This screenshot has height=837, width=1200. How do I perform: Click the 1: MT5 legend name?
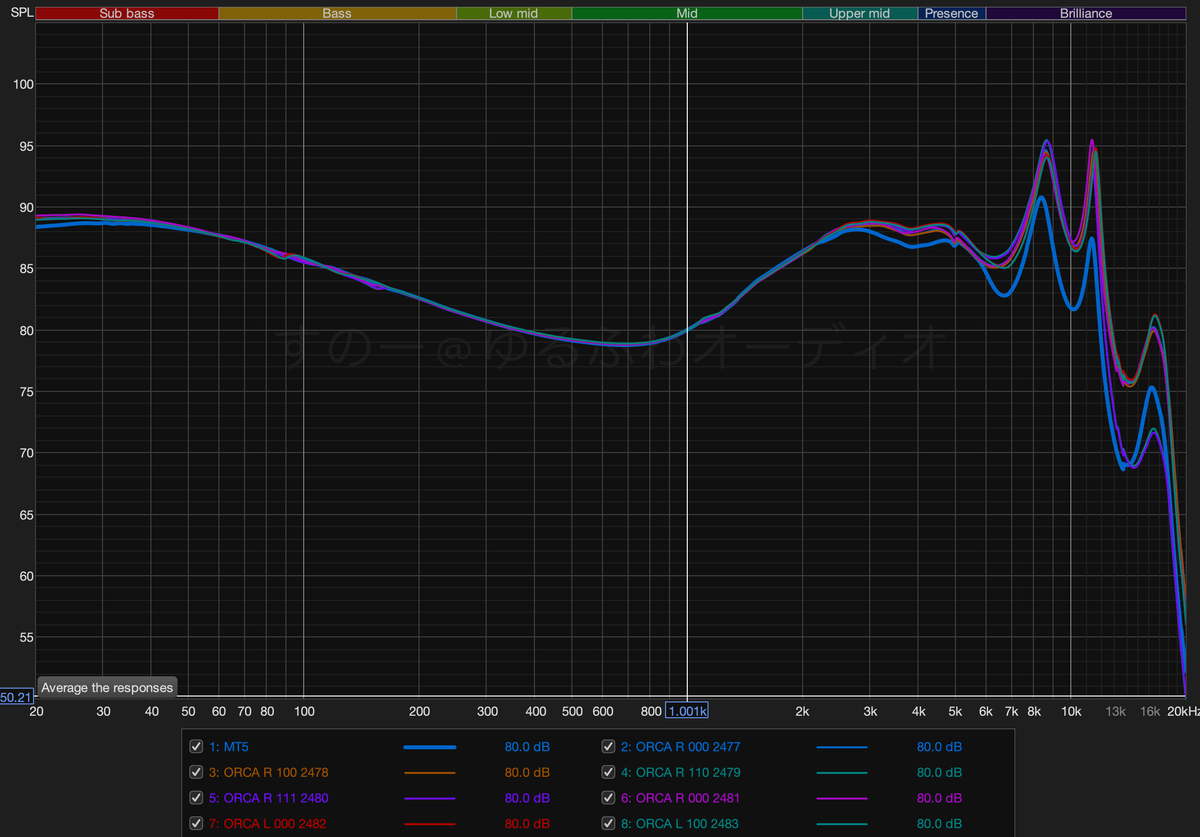click(x=228, y=747)
